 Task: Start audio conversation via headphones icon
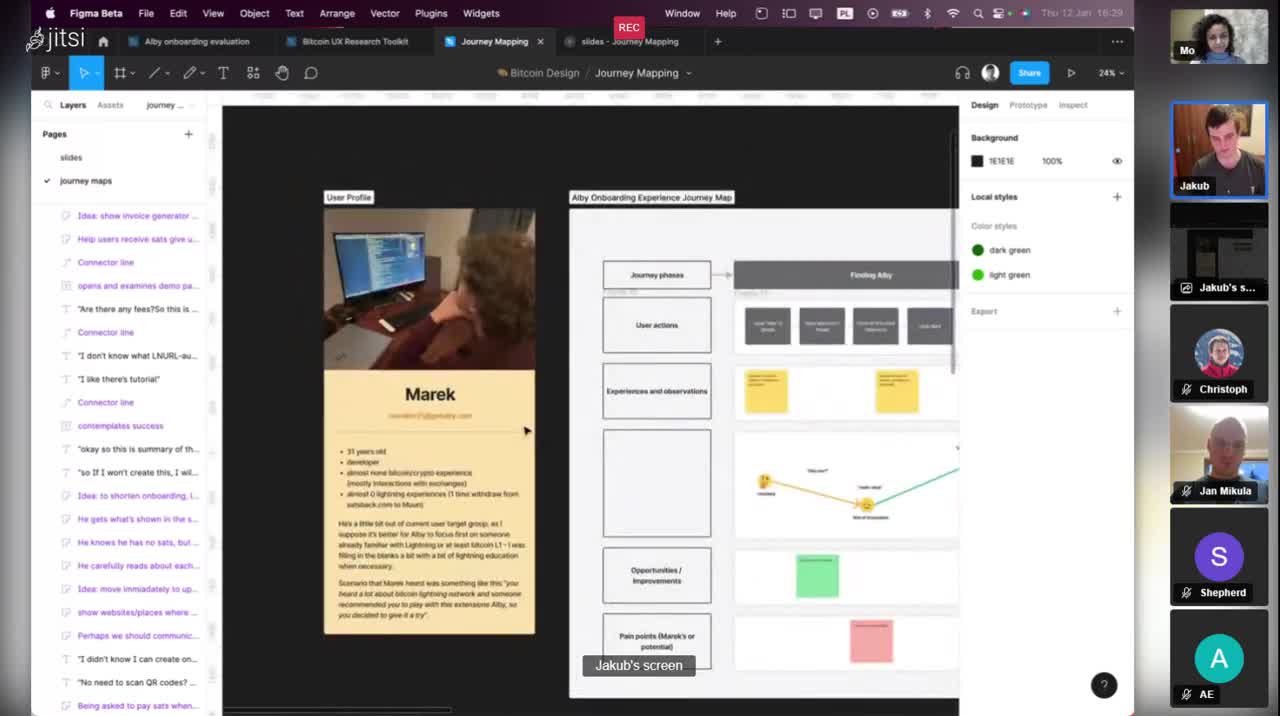coord(962,73)
